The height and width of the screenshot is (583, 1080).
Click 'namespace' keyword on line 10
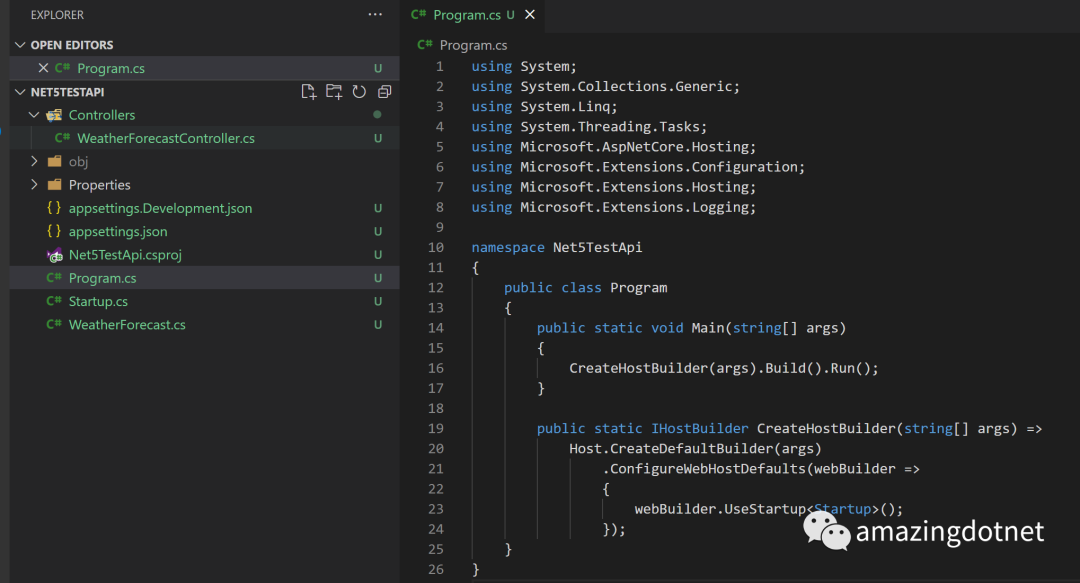(x=508, y=247)
